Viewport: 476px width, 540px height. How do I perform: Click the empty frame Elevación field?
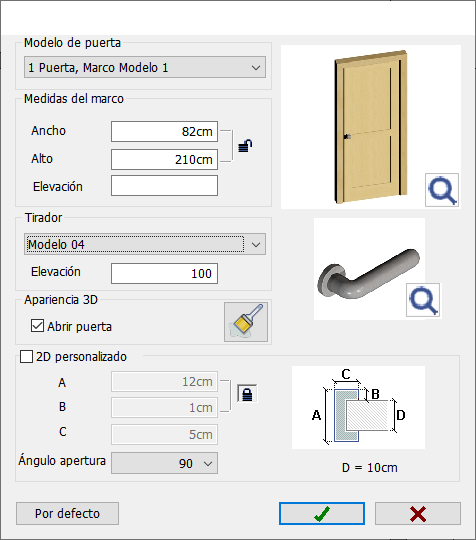164,186
